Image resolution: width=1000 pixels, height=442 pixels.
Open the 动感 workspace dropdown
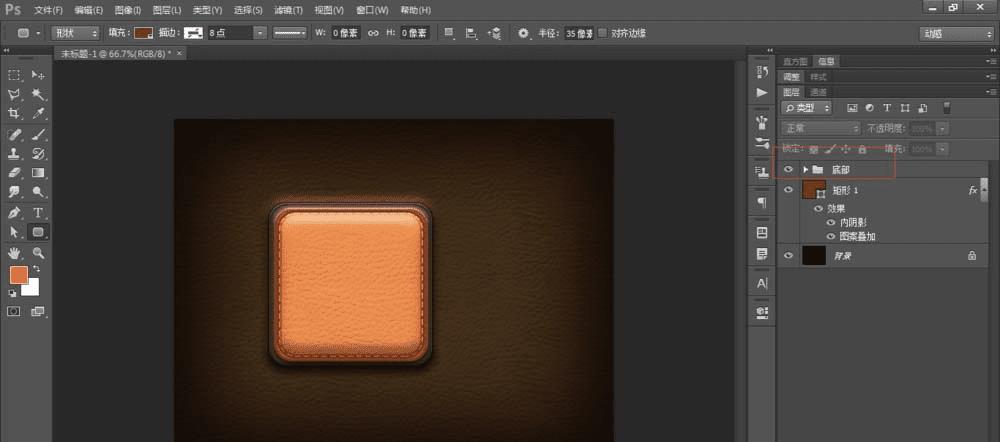(x=955, y=33)
